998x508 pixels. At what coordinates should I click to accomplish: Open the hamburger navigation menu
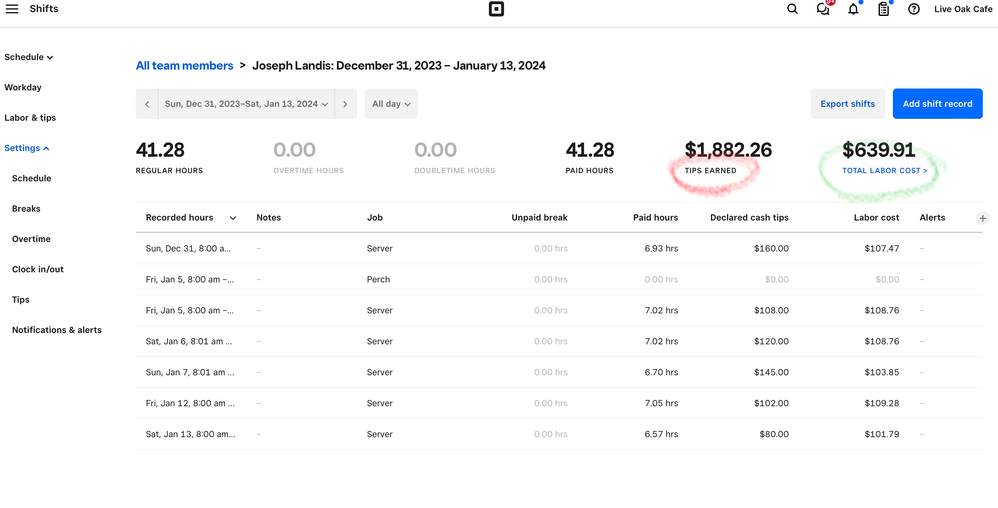click(x=12, y=9)
